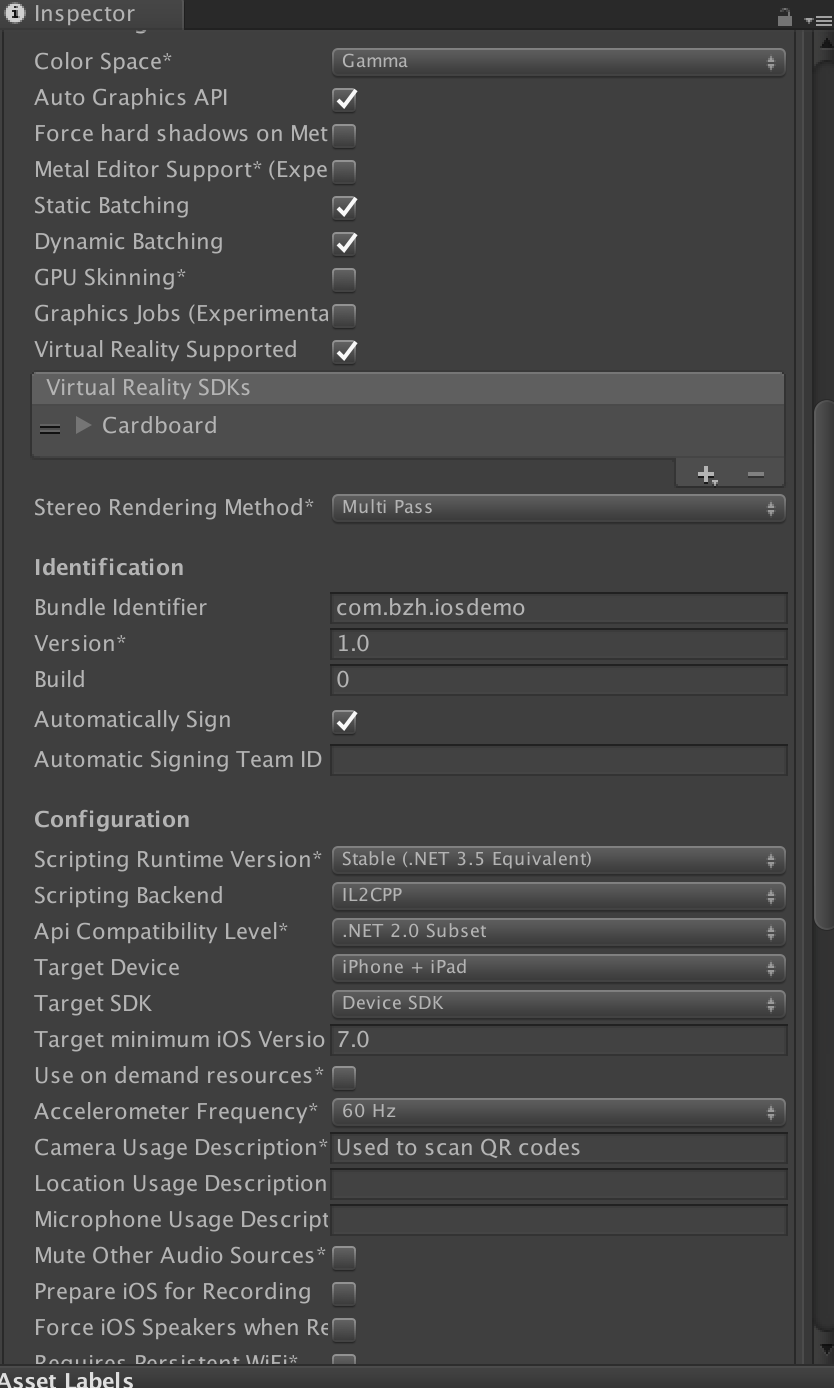Click the Bundle Identifier field
The image size is (834, 1388).
tap(559, 608)
